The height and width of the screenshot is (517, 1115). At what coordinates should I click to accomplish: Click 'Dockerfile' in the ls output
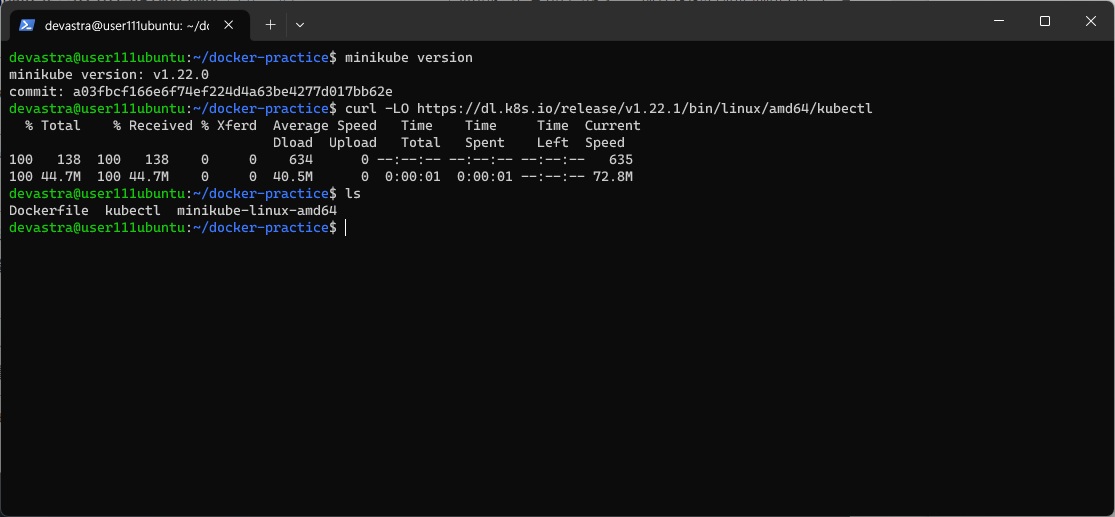pyautogui.click(x=48, y=211)
